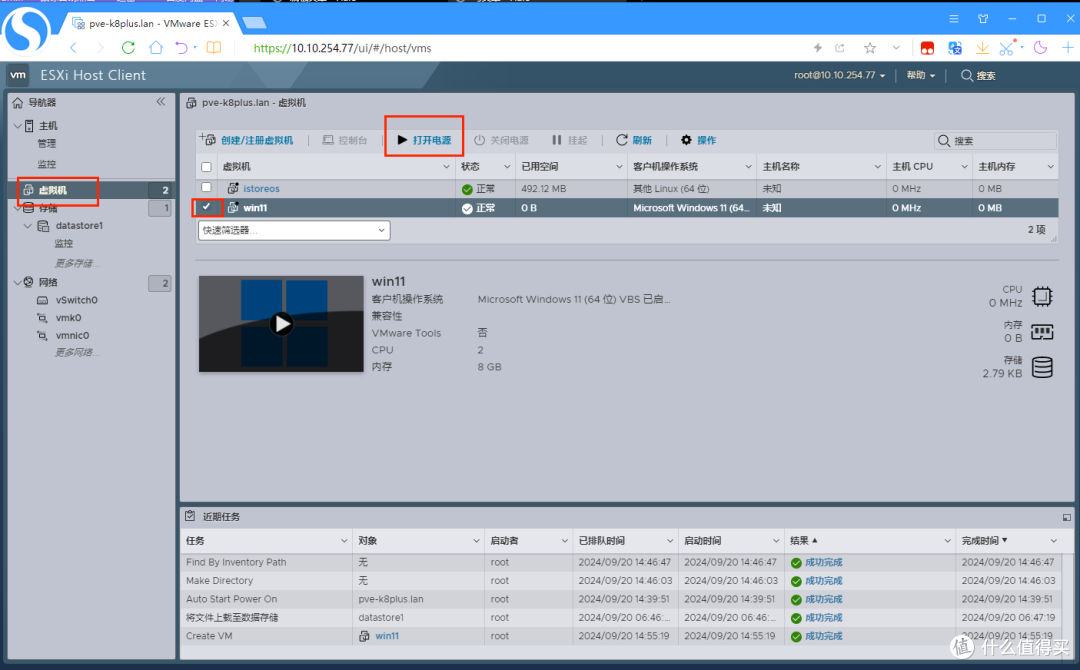Open the virtual machine column dropdown arrow
The height and width of the screenshot is (670, 1080).
446,167
